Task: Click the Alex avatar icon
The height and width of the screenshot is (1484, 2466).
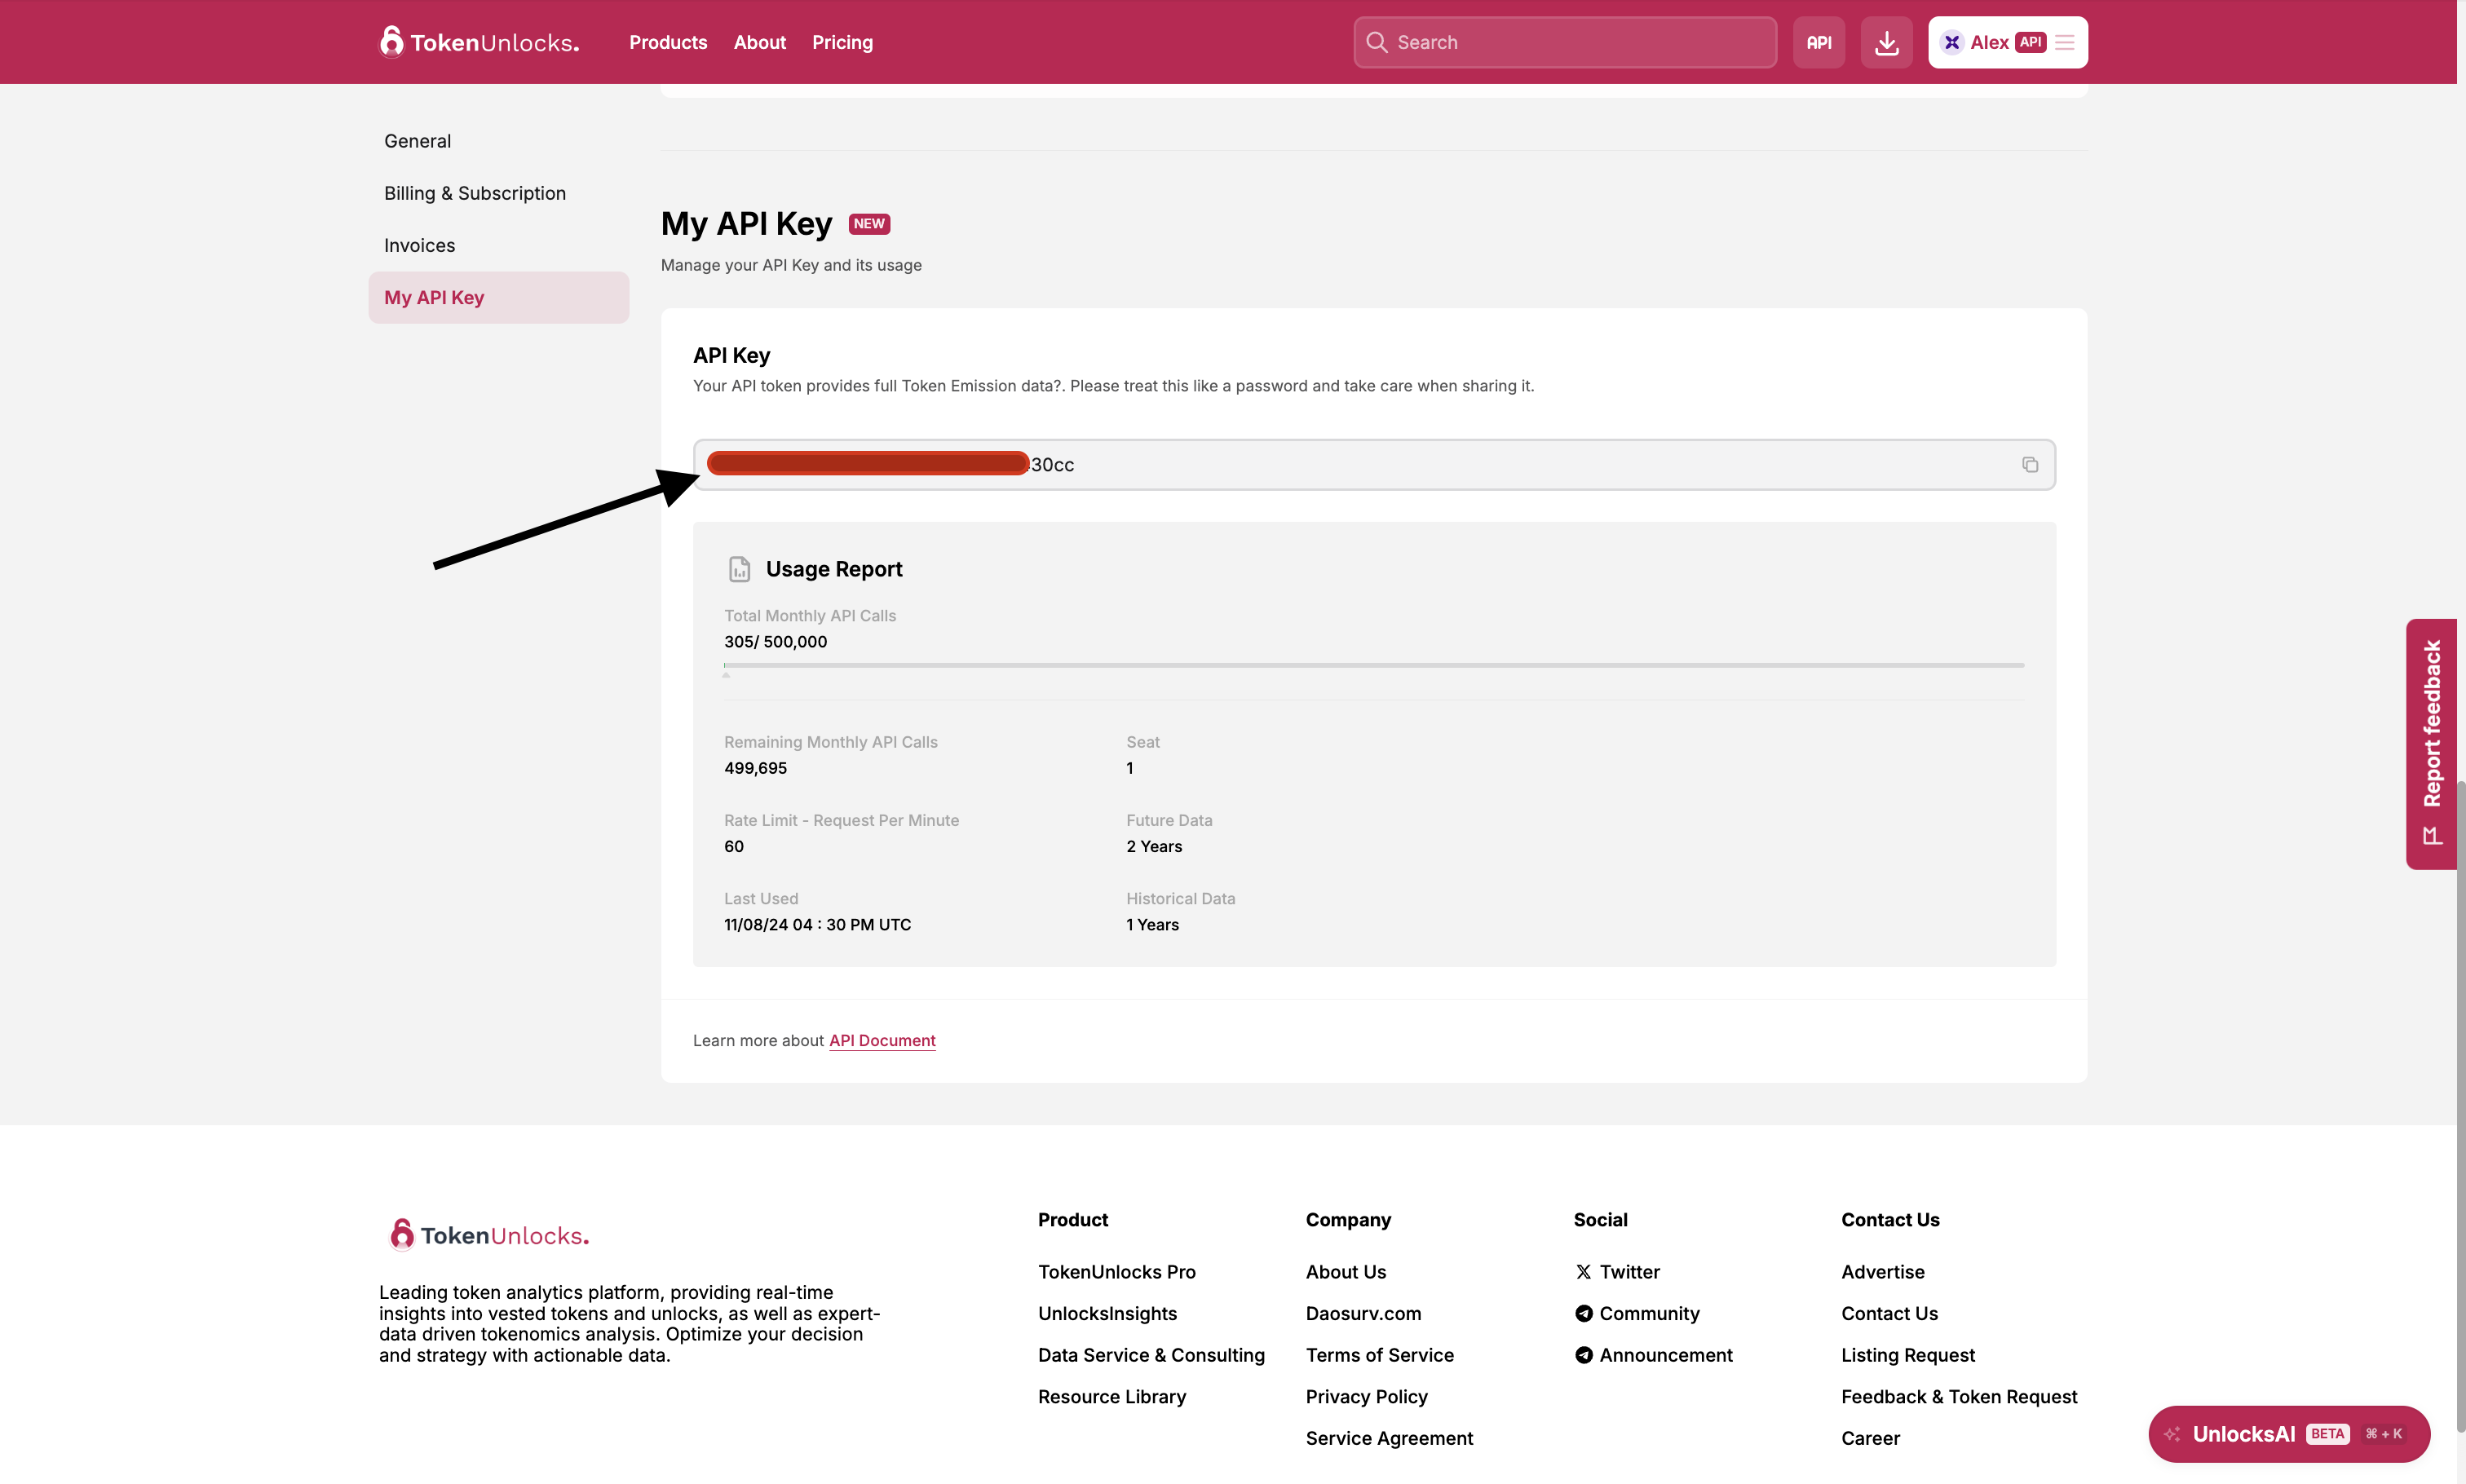Action: point(1951,42)
